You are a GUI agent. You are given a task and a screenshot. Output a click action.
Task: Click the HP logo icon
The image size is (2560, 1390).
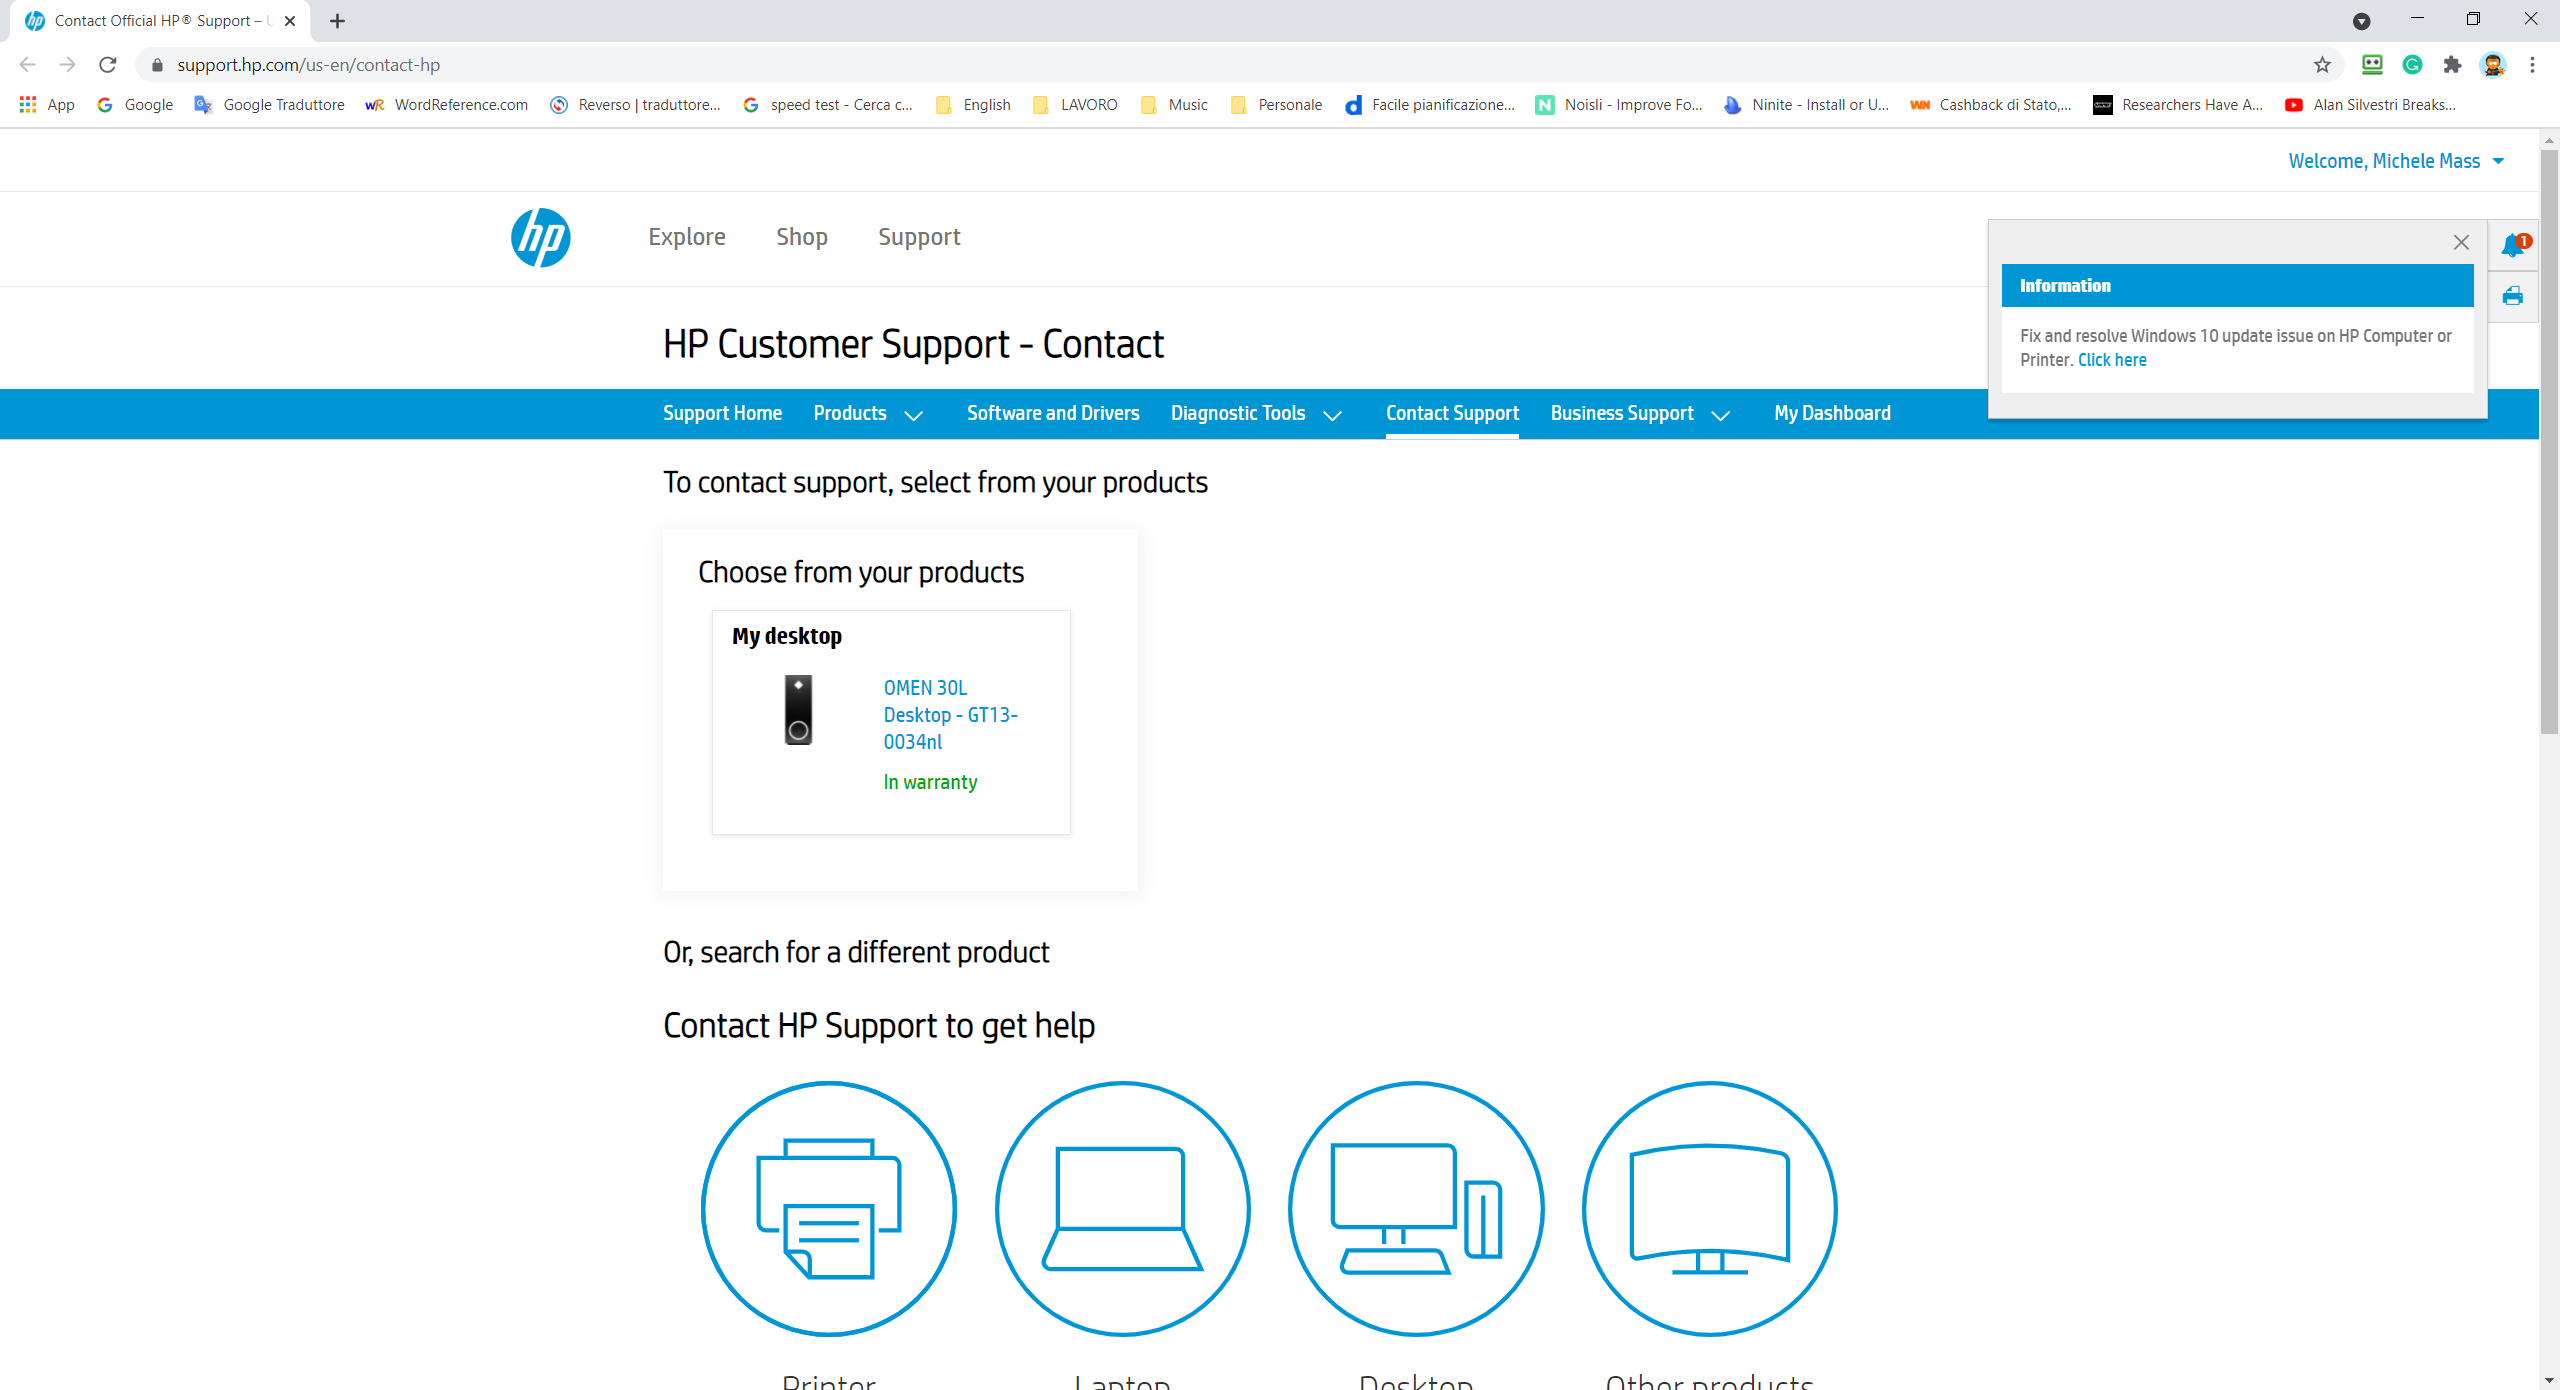point(541,238)
